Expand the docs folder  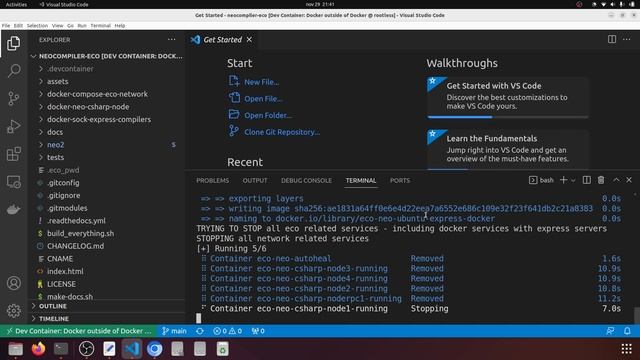[107, 132]
